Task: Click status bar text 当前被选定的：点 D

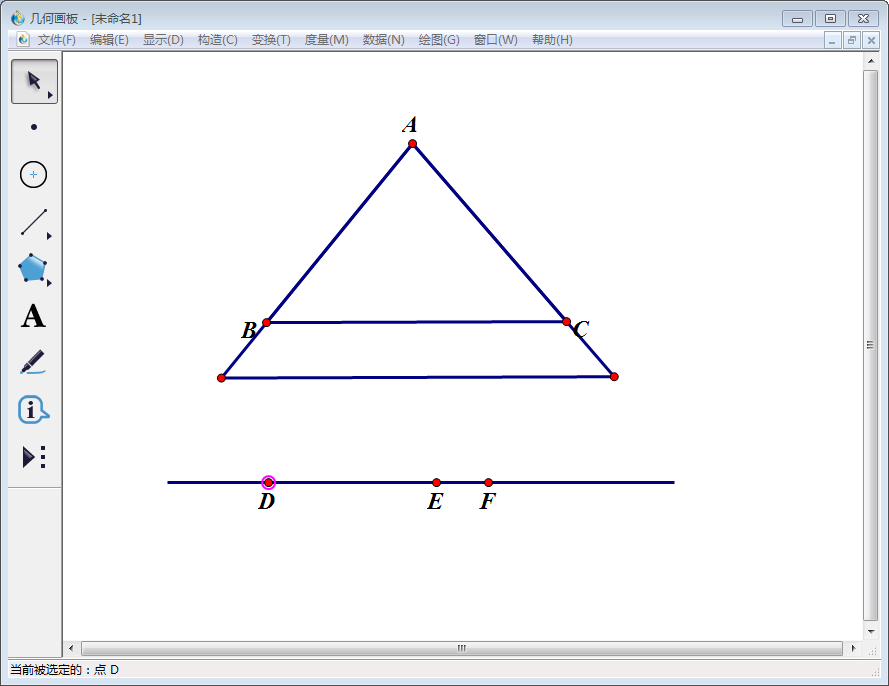Action: (65, 670)
